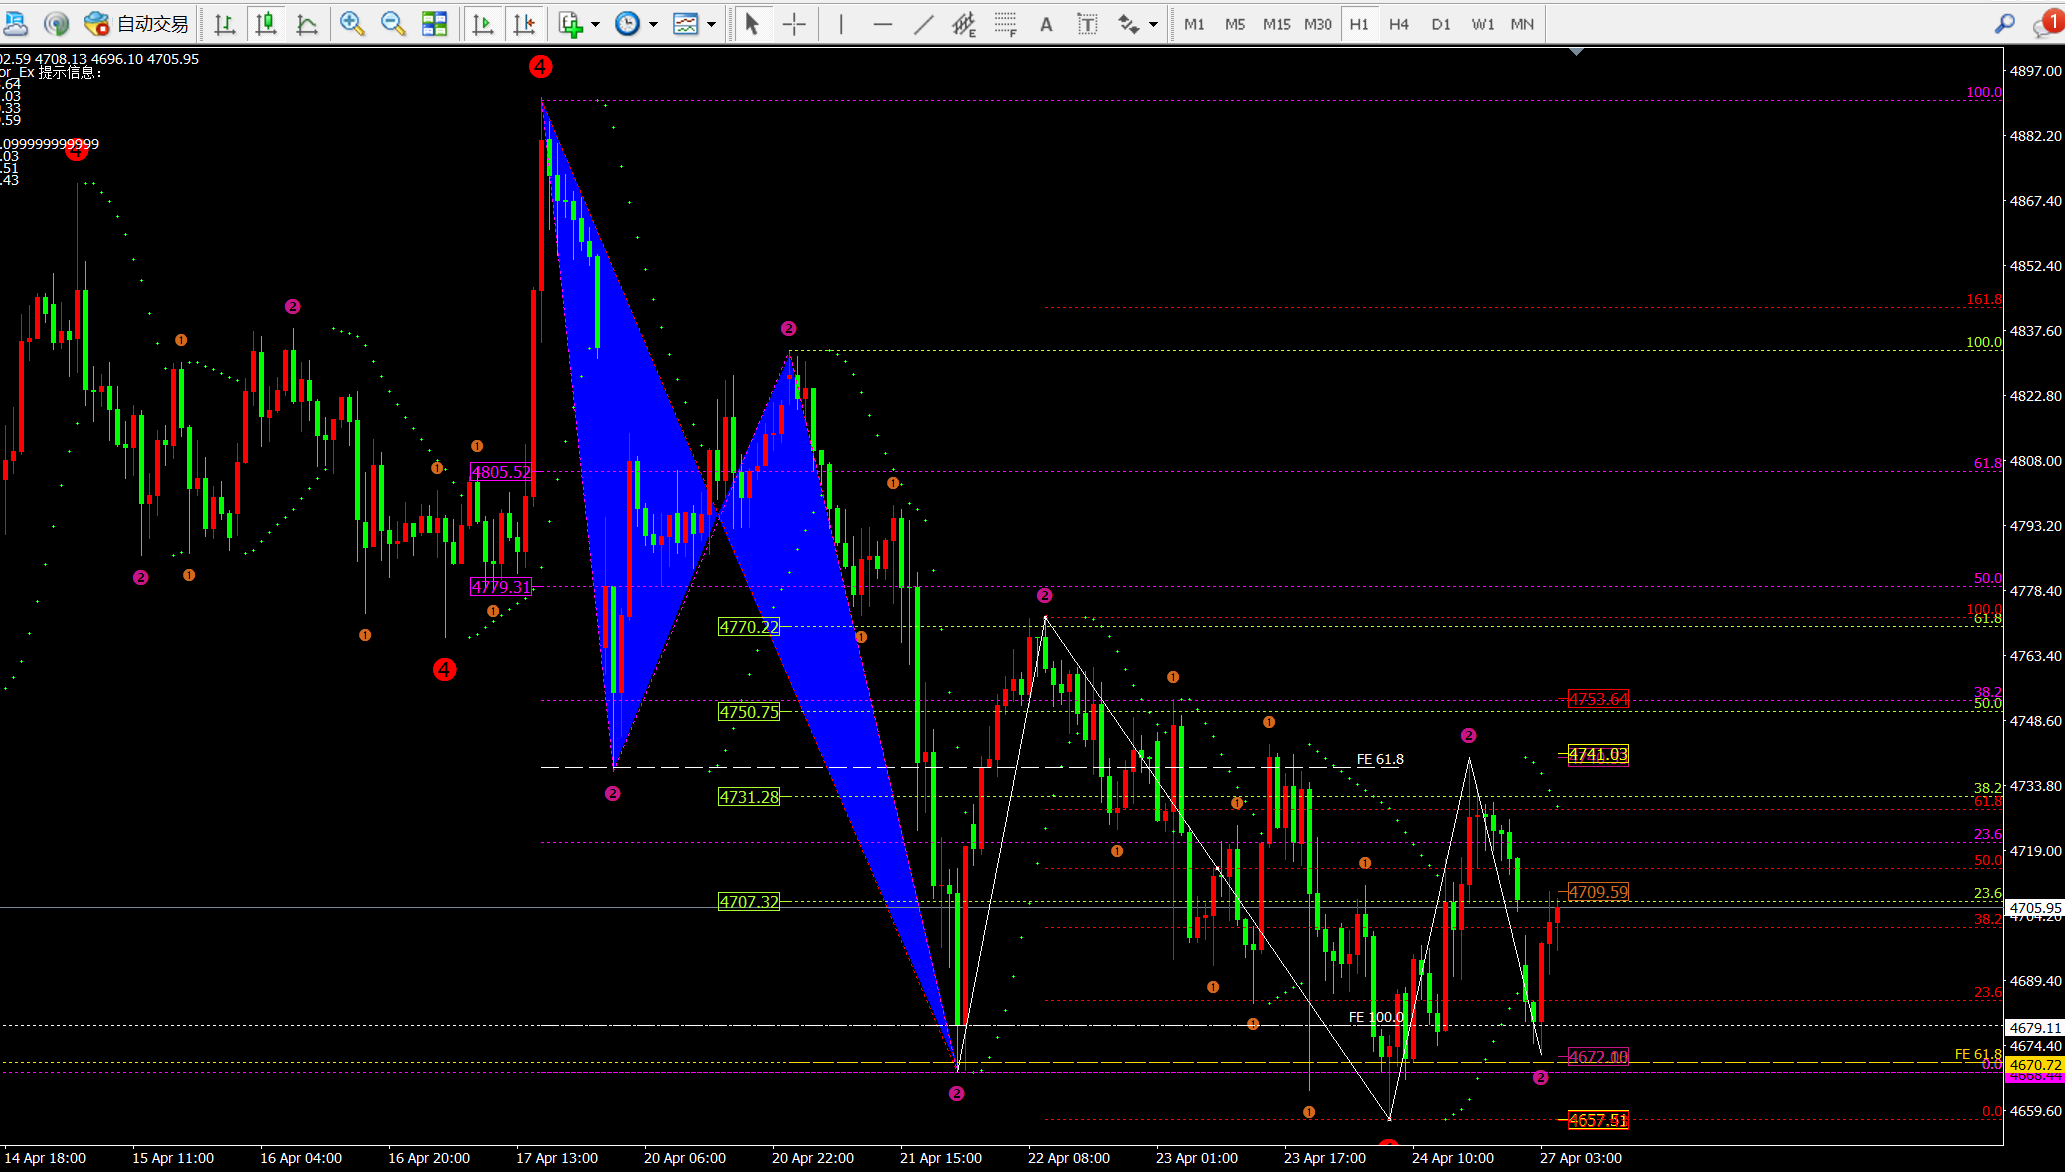The height and width of the screenshot is (1172, 2065).
Task: Expand the chart templates dropdown arrow
Action: (x=712, y=24)
